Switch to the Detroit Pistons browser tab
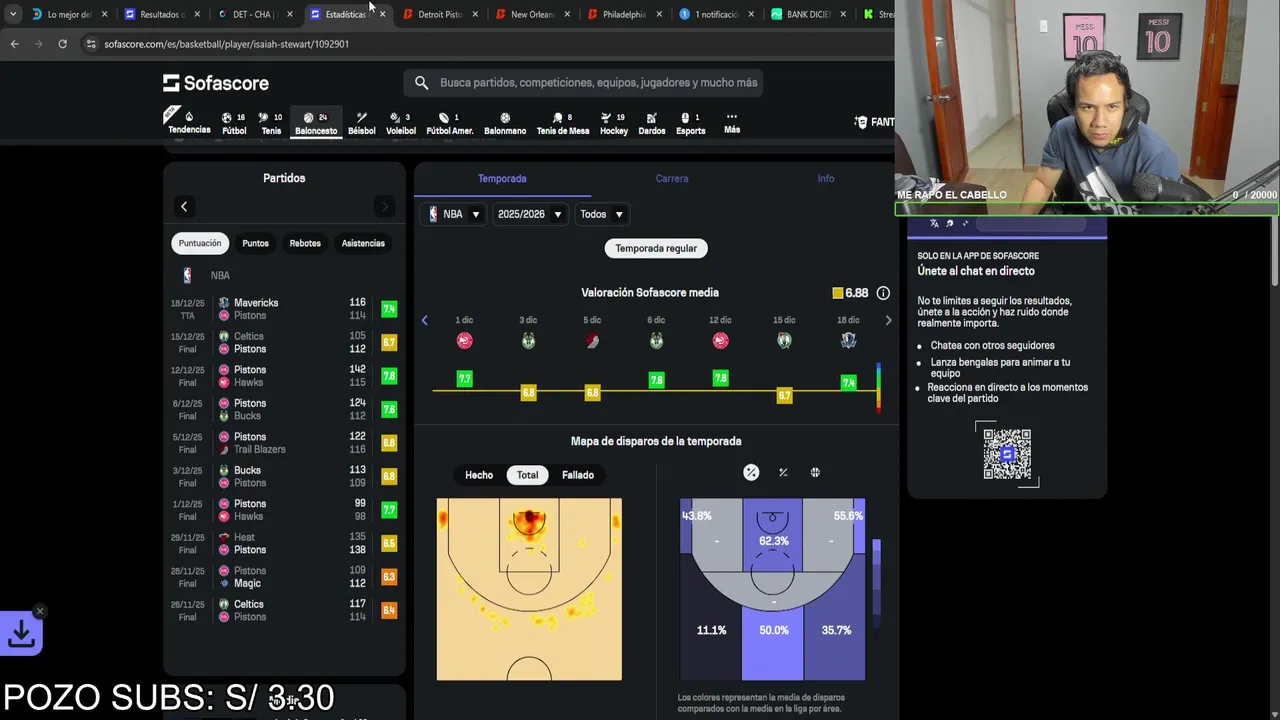 click(441, 14)
